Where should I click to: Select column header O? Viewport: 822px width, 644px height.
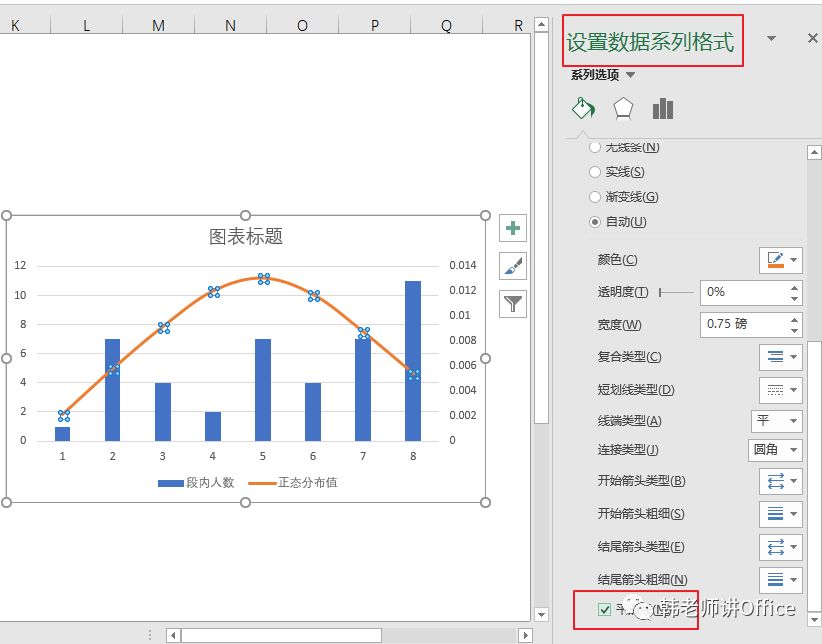(x=302, y=25)
